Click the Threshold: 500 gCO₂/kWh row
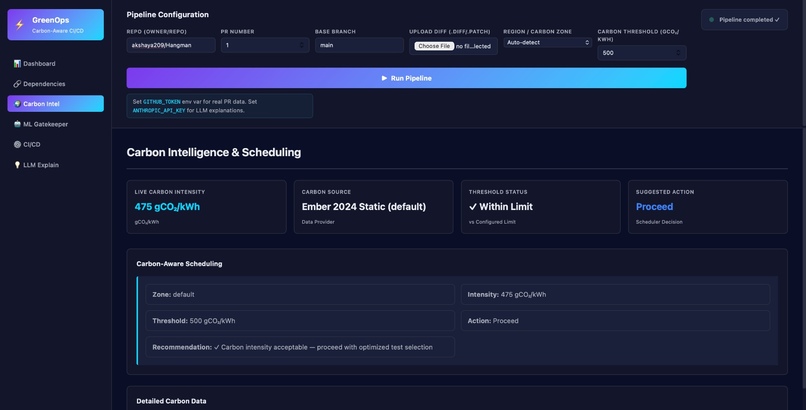This screenshot has height=410, width=806. [300, 321]
